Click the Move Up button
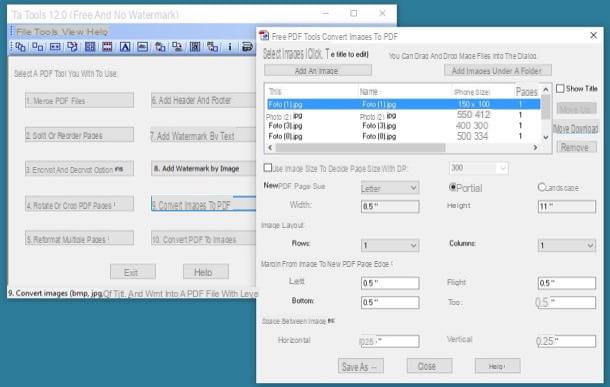Viewport: 610px width, 387px height. 576,109
